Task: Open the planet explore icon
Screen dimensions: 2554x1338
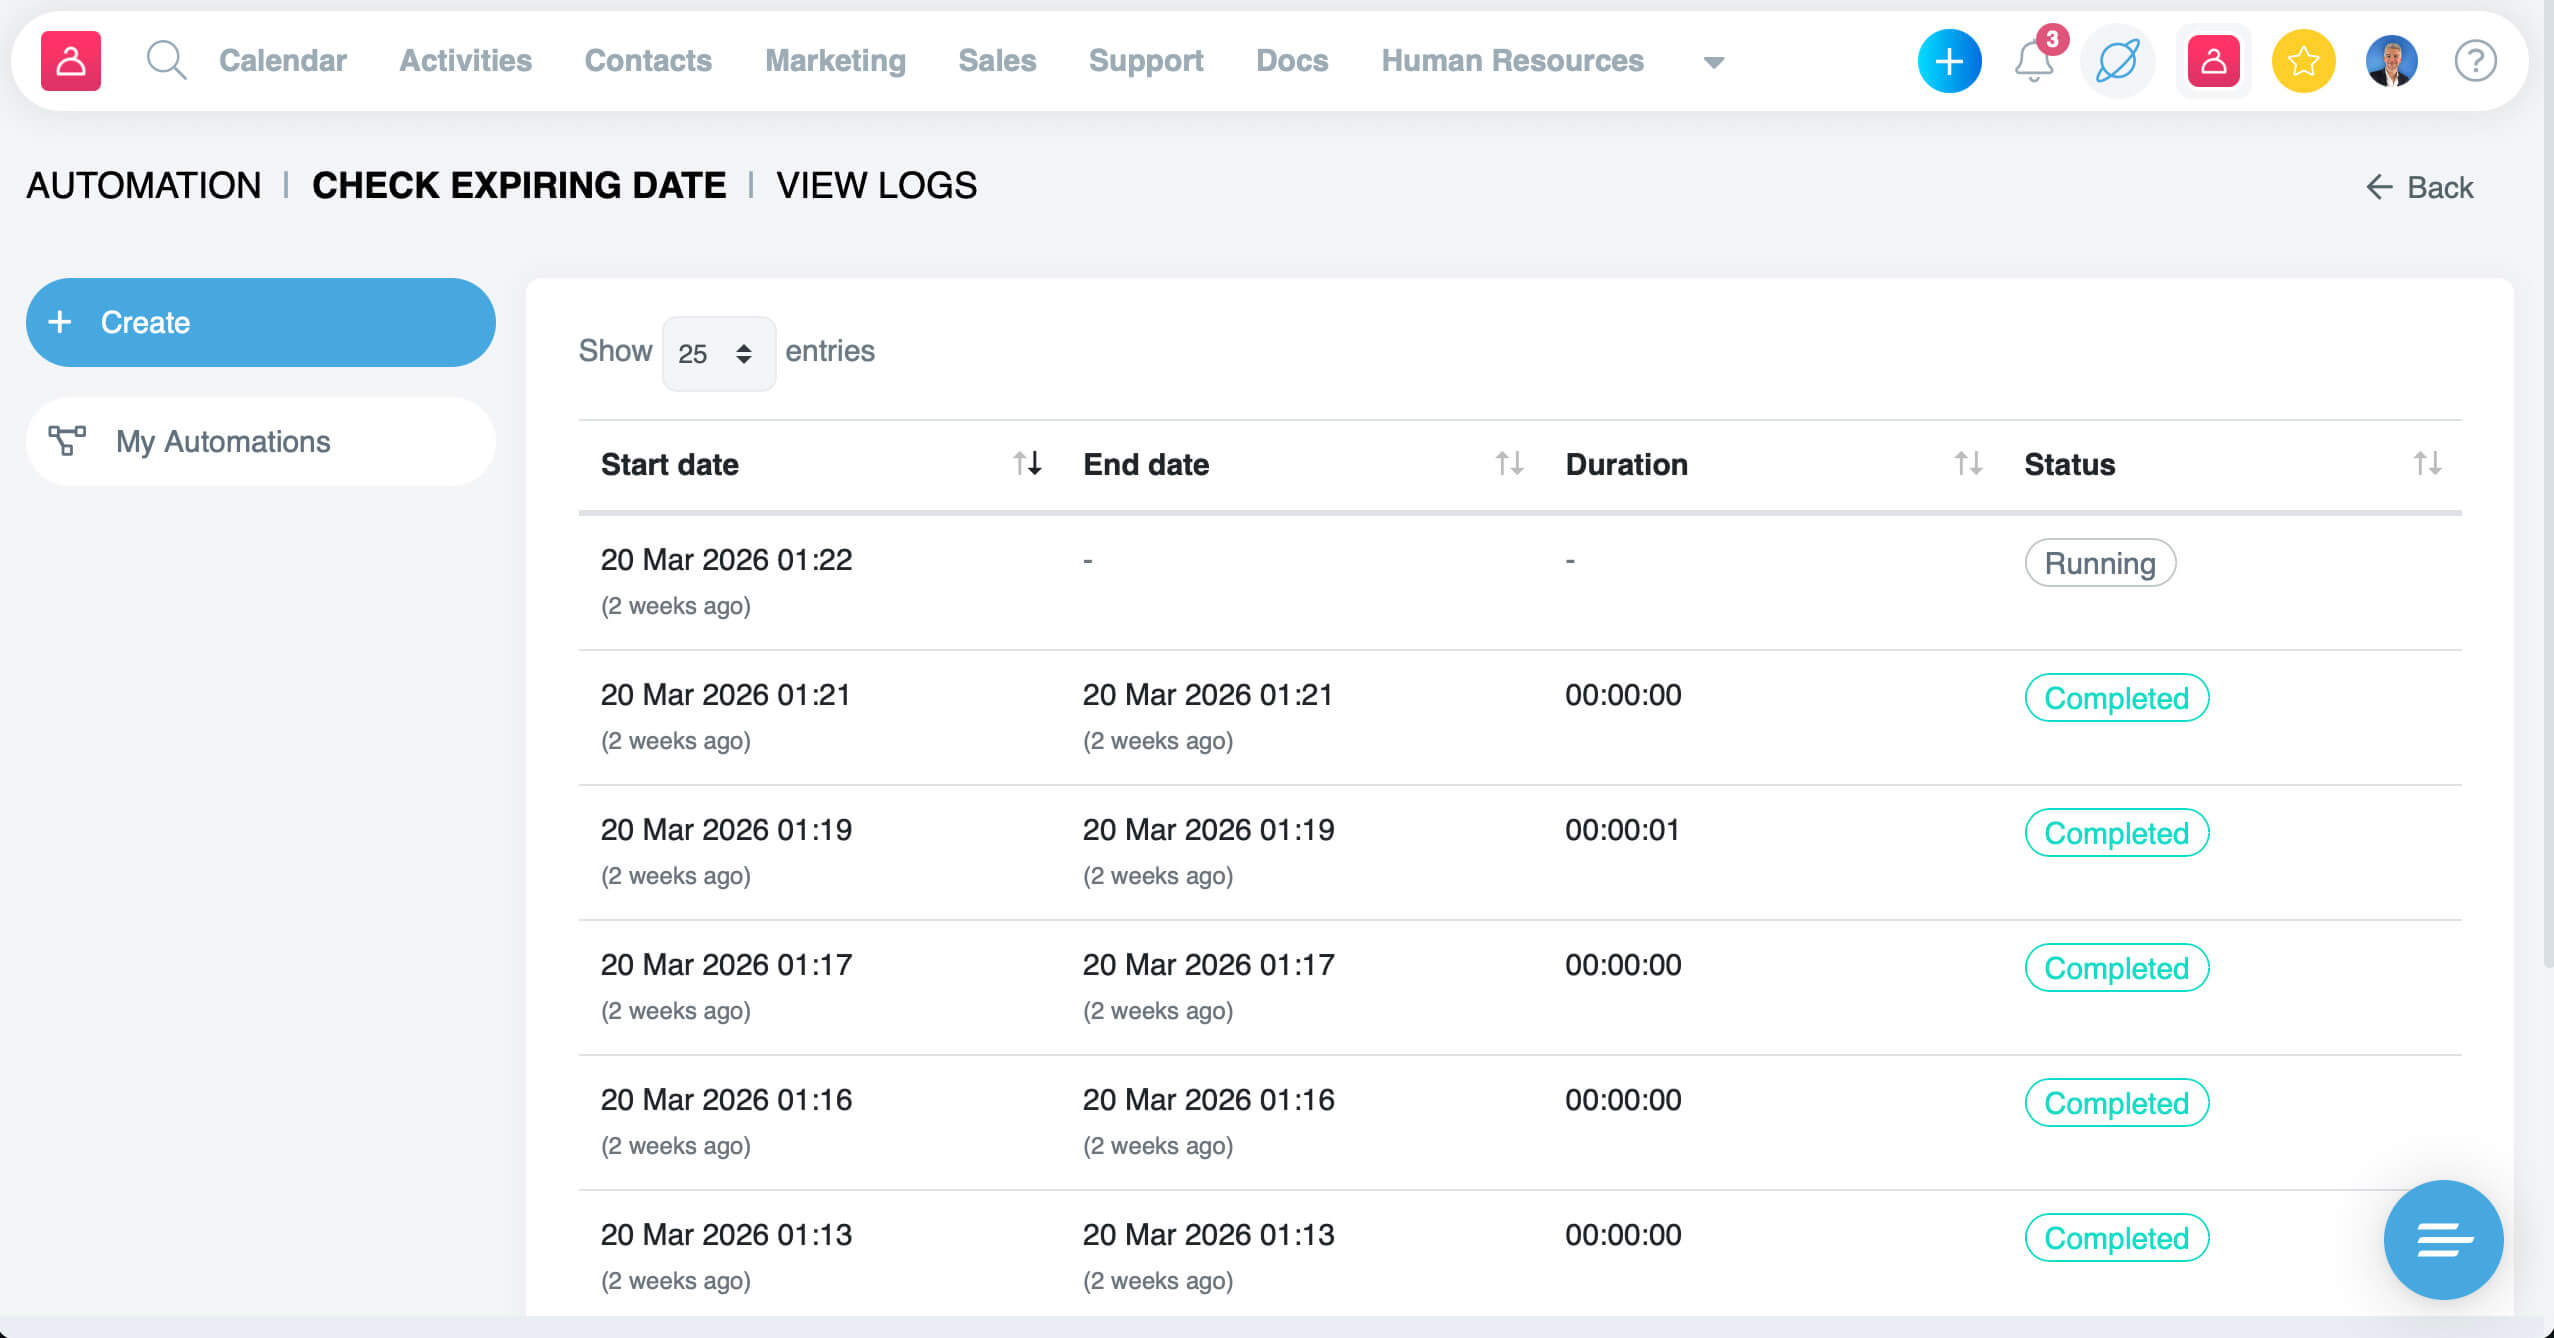Action: click(2117, 62)
